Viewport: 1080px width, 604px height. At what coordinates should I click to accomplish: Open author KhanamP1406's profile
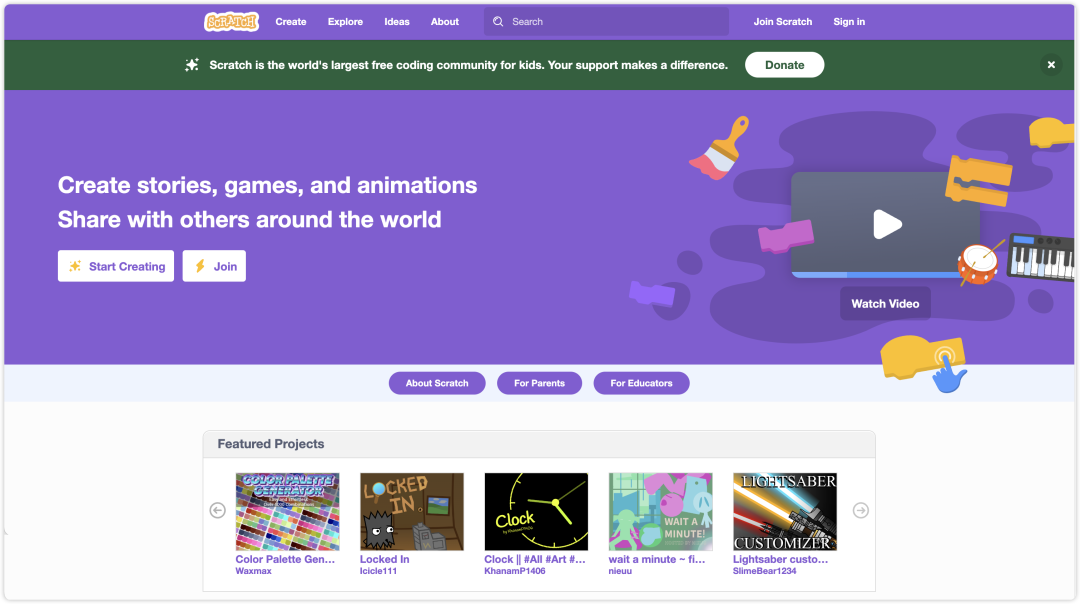pyautogui.click(x=515, y=571)
